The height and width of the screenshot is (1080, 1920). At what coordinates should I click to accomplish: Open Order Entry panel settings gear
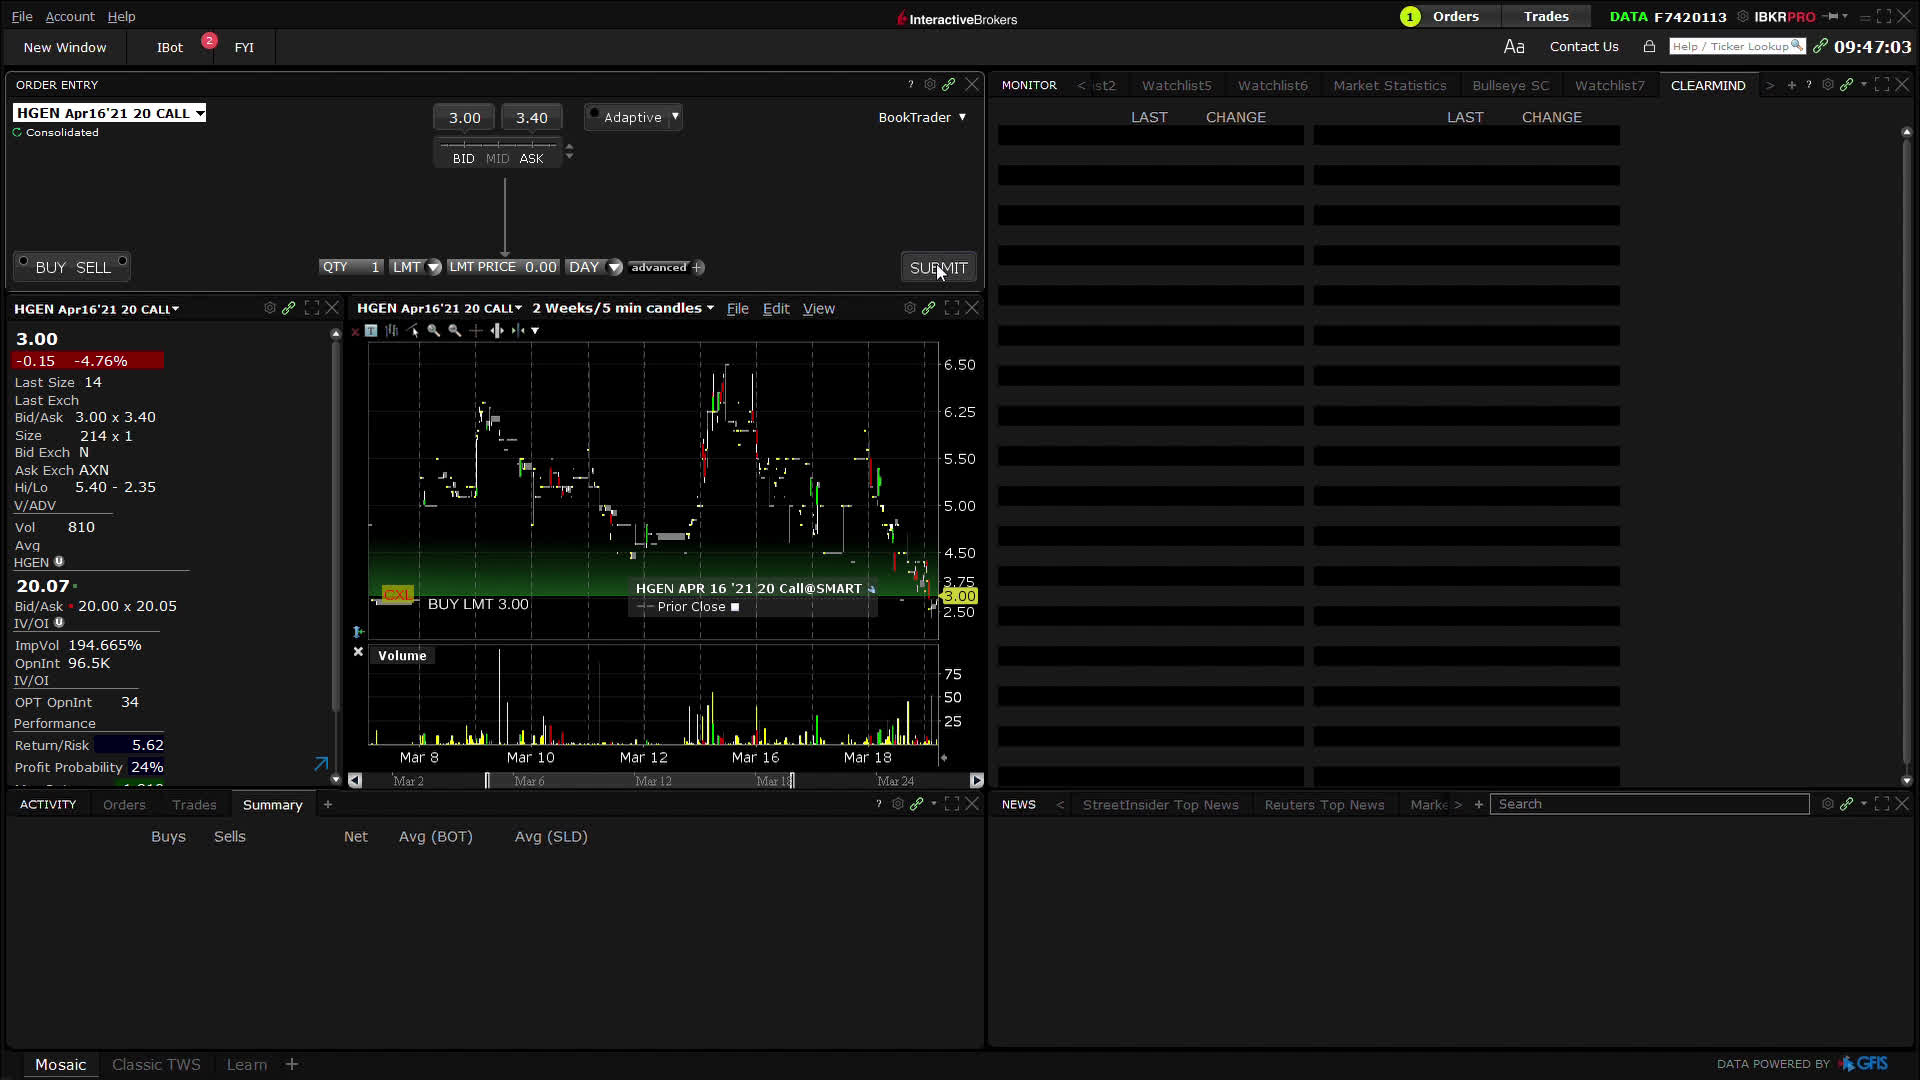point(930,85)
